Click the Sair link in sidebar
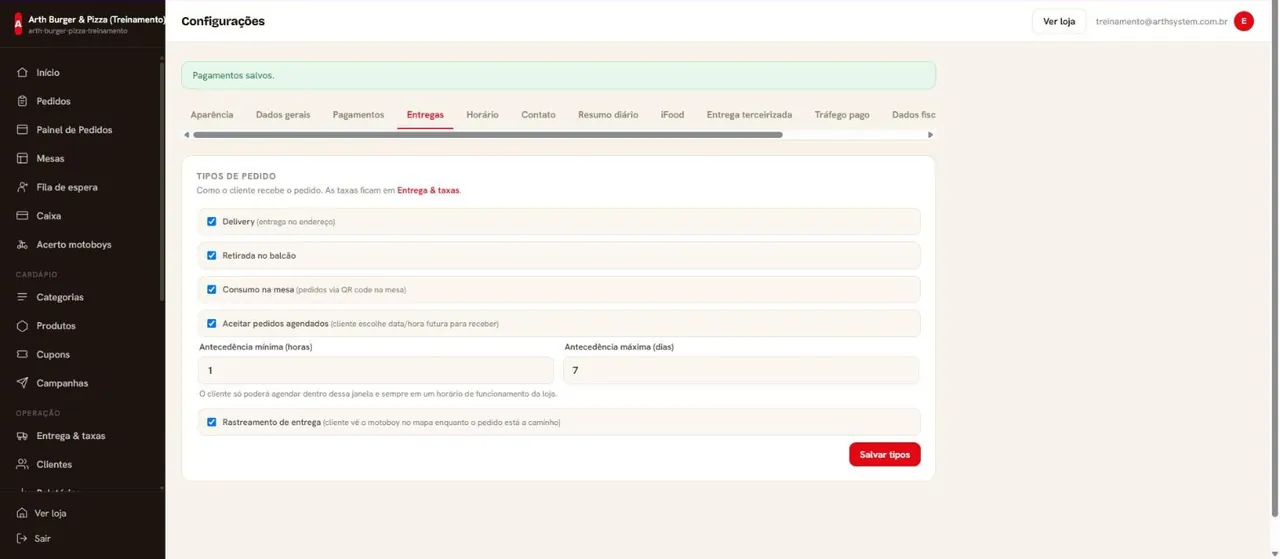Screen dimensions: 1280x559 click(42, 539)
